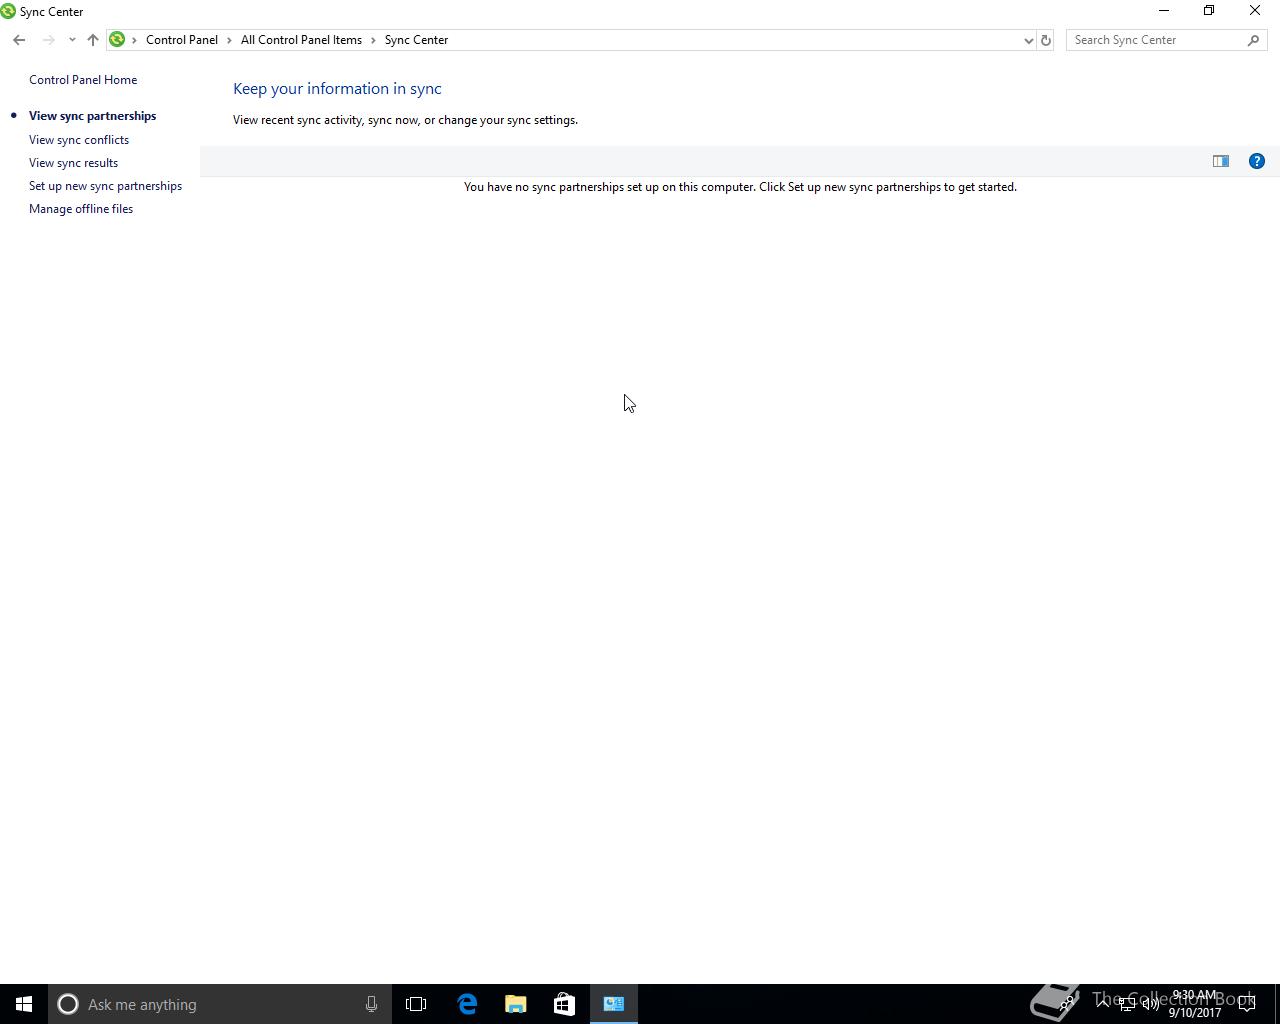Click Sync Center breadcrumb segment
1280x1024 pixels.
coord(416,40)
